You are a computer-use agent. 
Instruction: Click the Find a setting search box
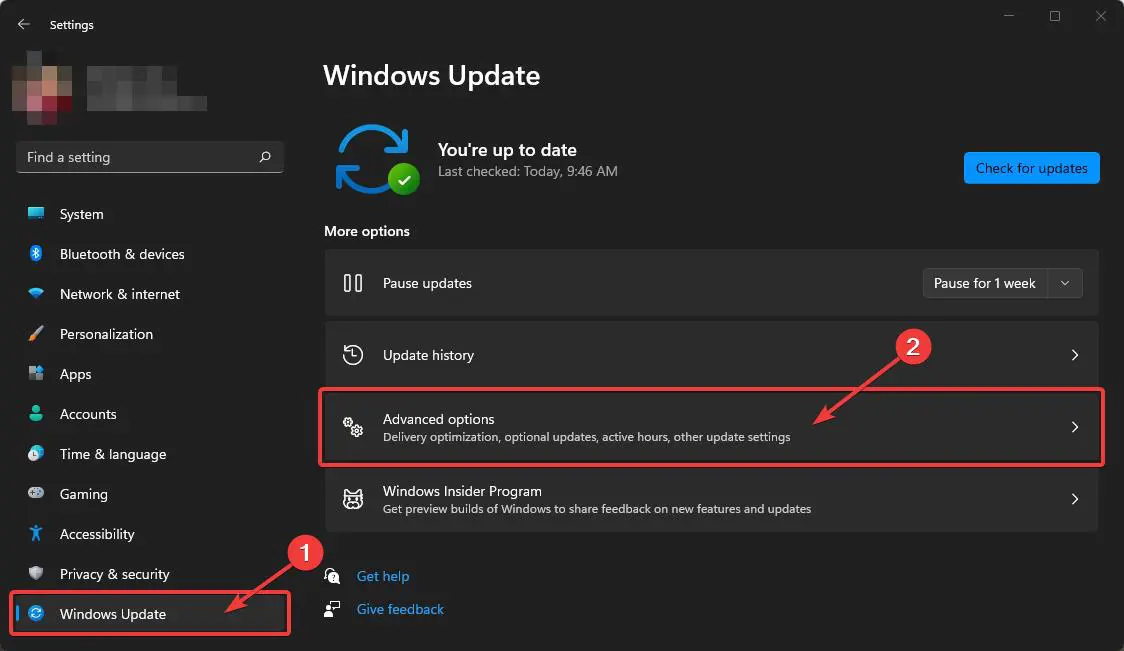(x=138, y=157)
